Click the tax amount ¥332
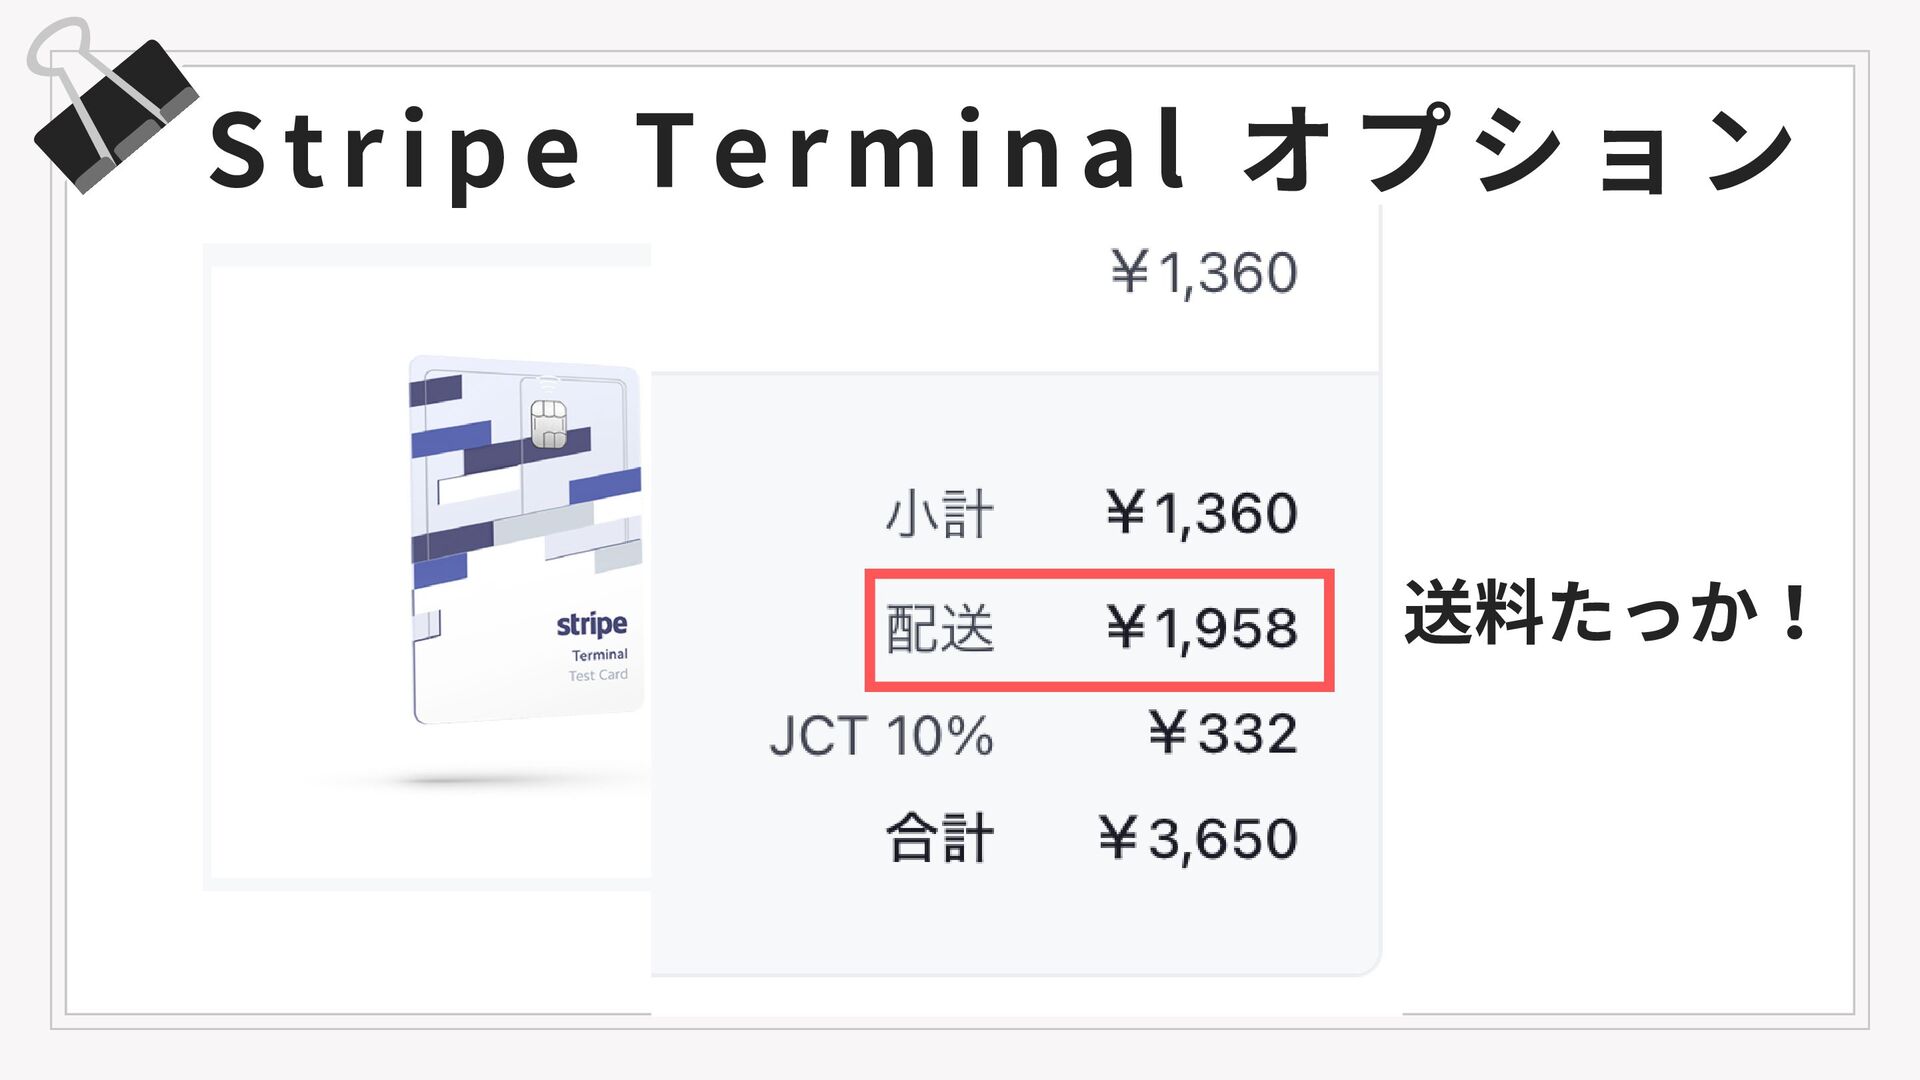 (1222, 734)
